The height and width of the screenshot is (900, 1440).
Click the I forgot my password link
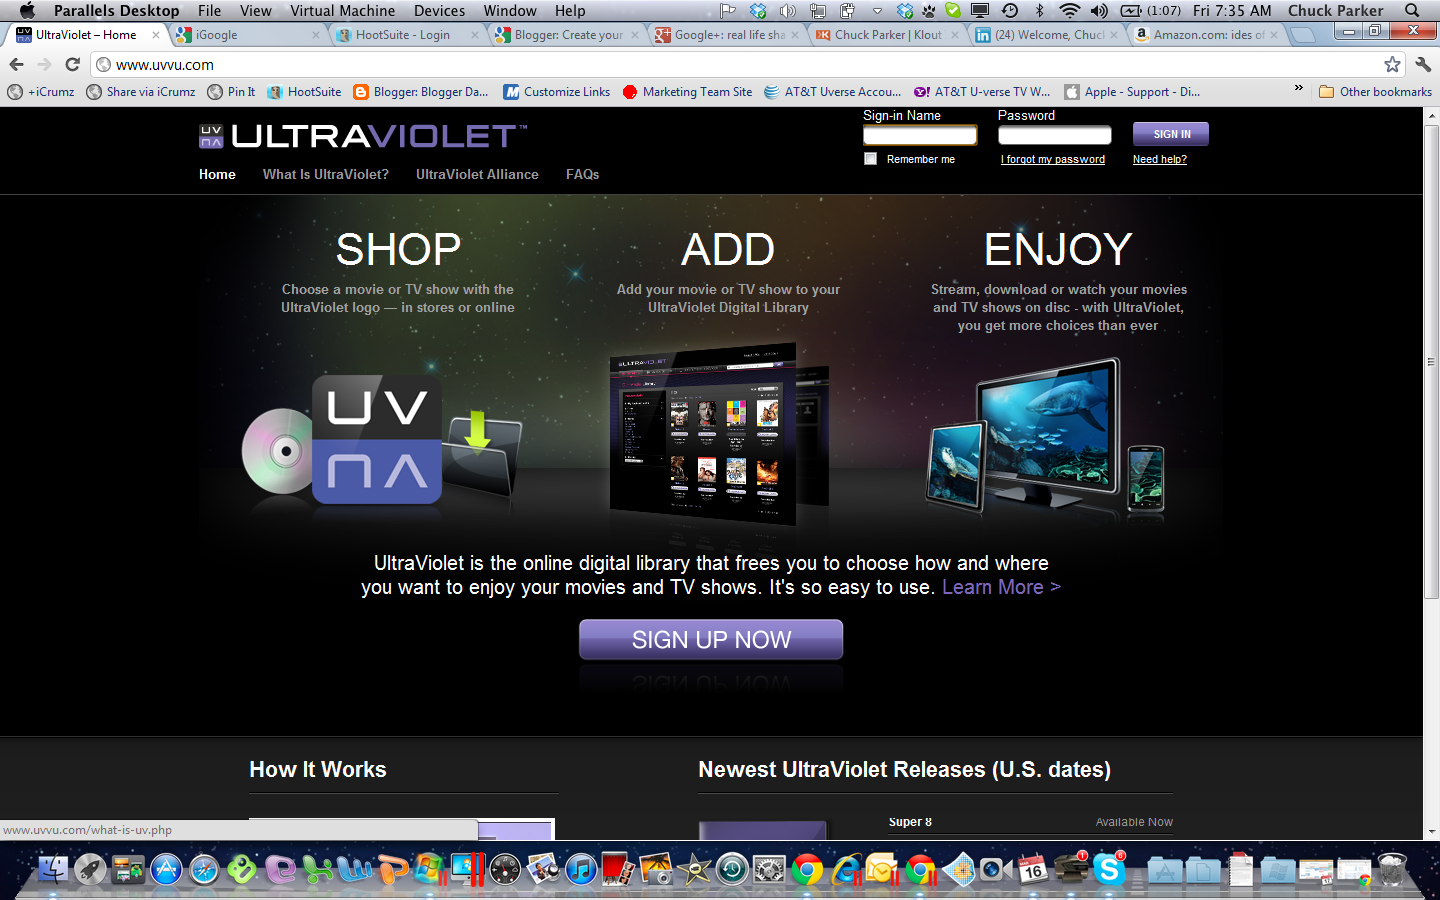click(x=1053, y=159)
